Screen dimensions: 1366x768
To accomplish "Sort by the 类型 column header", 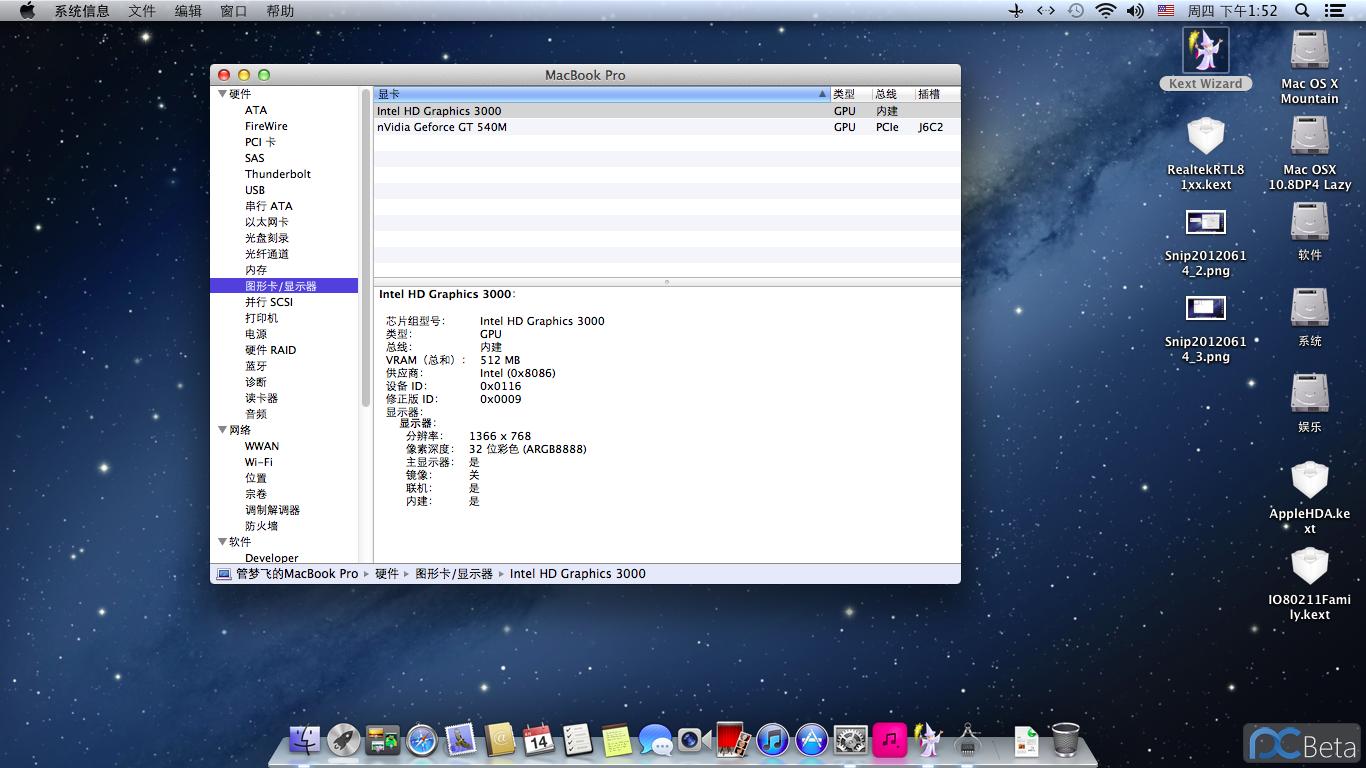I will point(851,94).
